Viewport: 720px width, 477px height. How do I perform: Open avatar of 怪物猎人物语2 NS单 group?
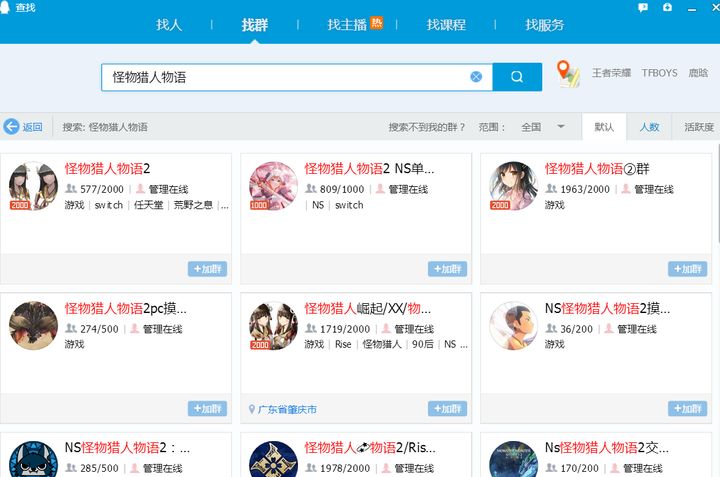click(273, 186)
